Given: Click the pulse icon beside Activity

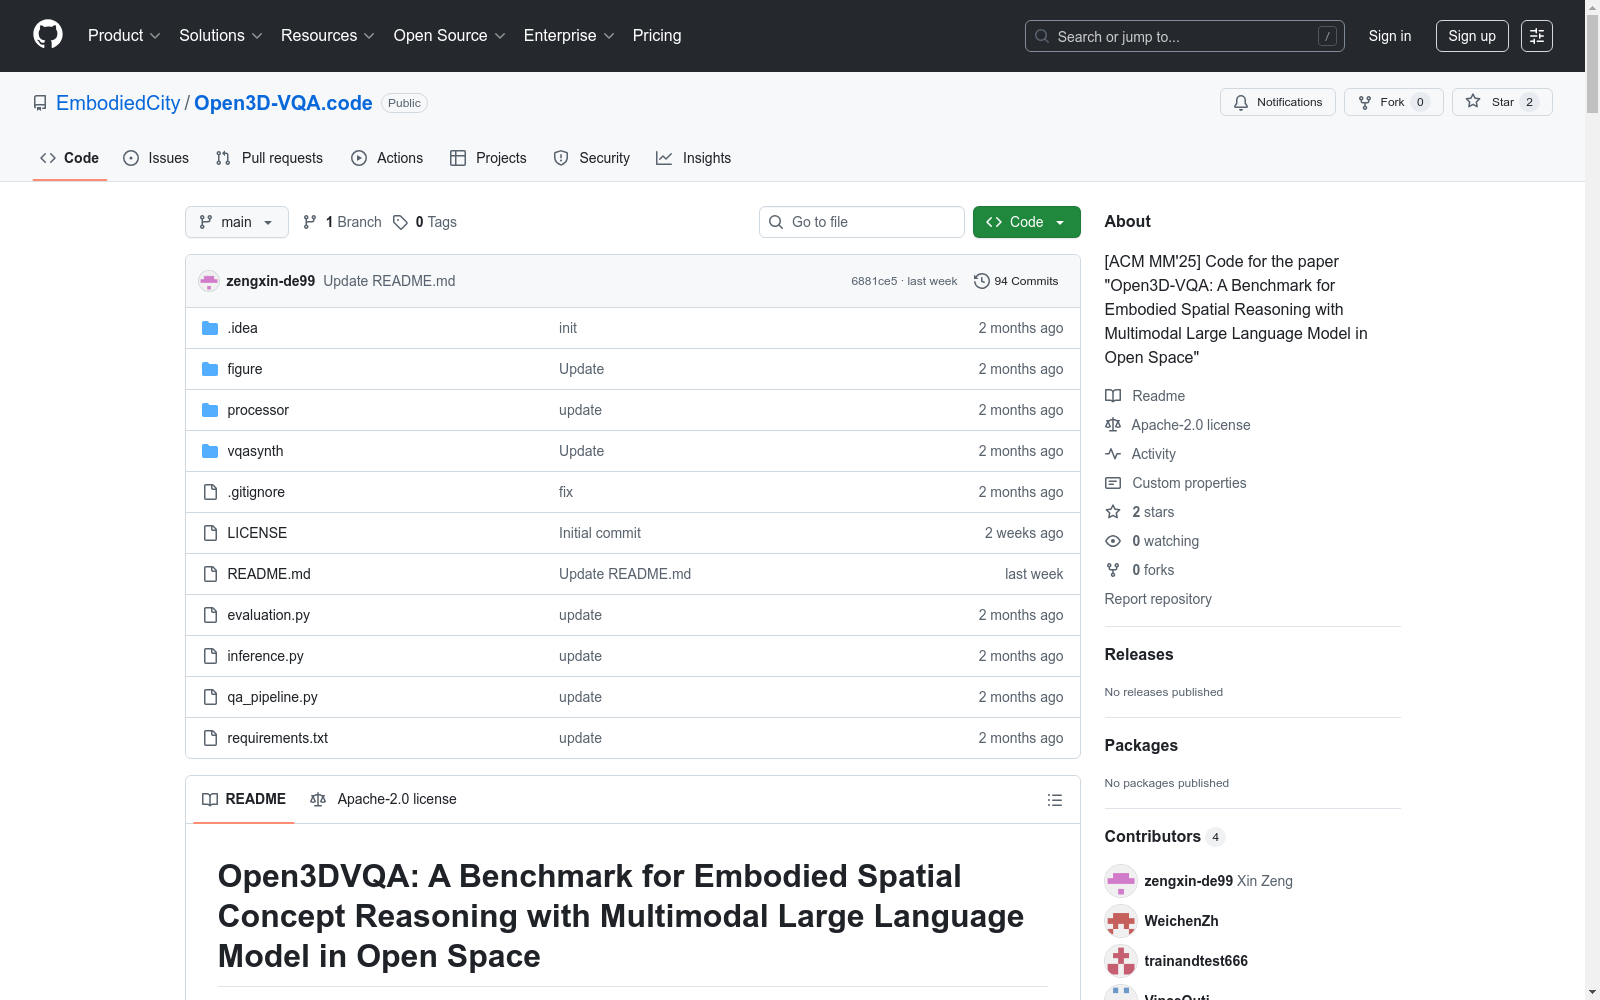Looking at the screenshot, I should click(1113, 454).
